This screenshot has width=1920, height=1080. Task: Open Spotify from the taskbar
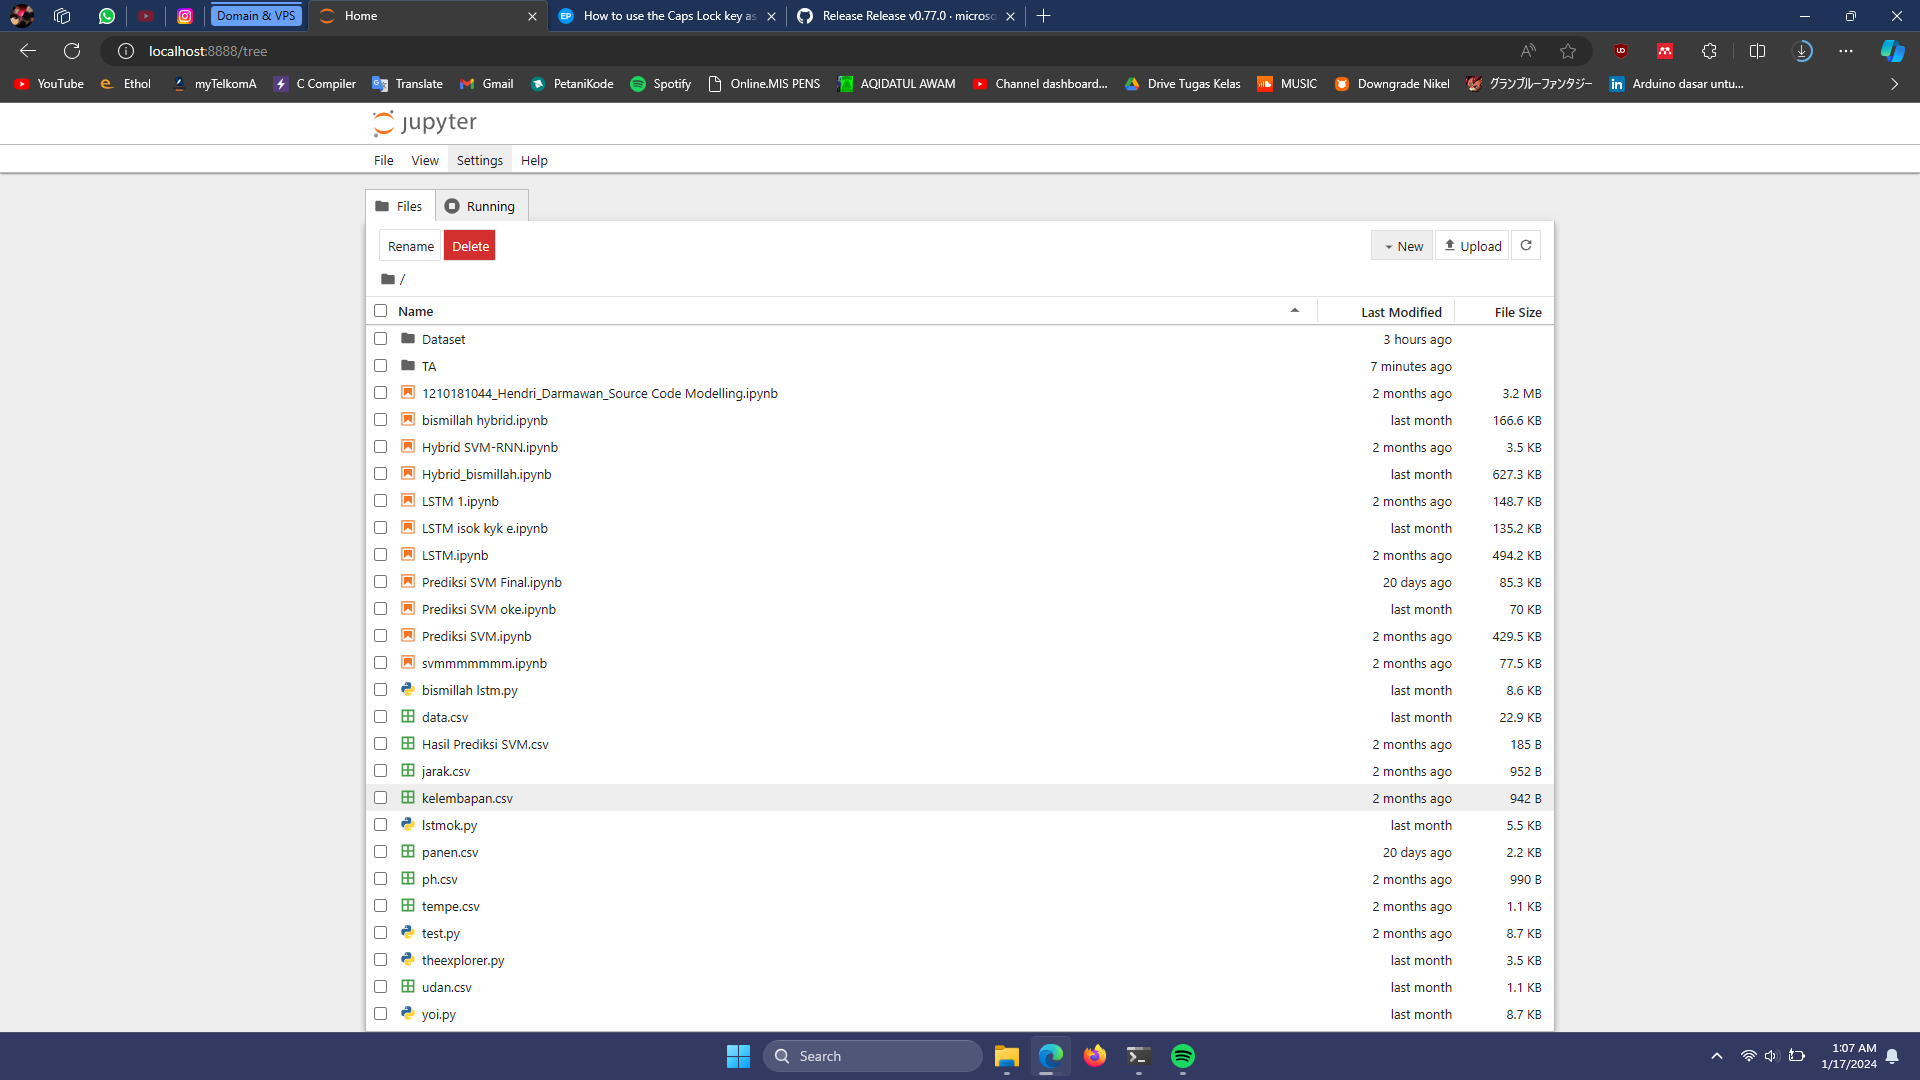pos(1182,1056)
